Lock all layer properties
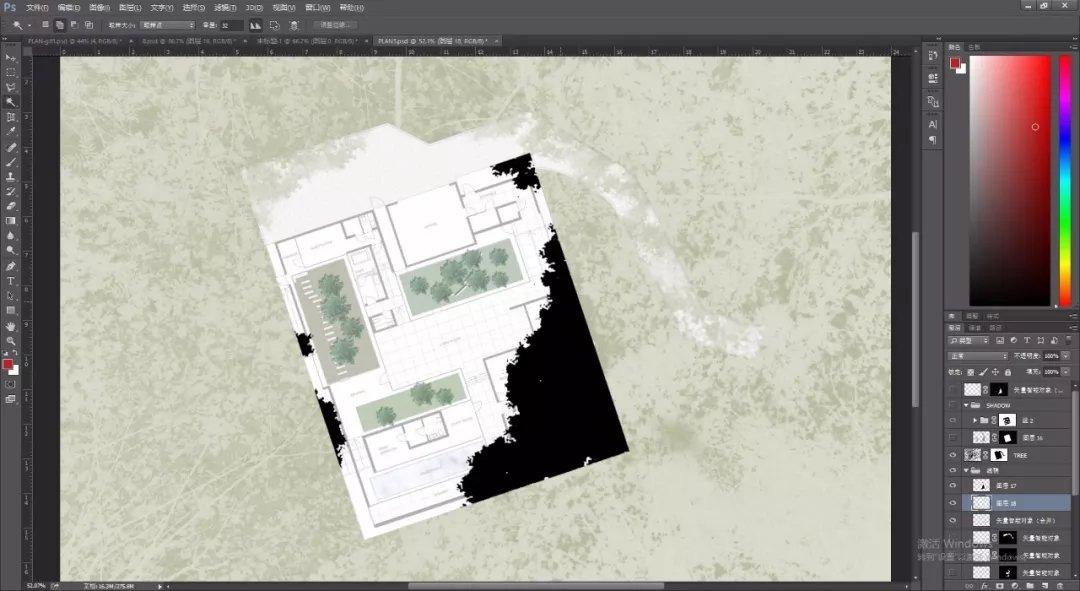 [x=1008, y=372]
